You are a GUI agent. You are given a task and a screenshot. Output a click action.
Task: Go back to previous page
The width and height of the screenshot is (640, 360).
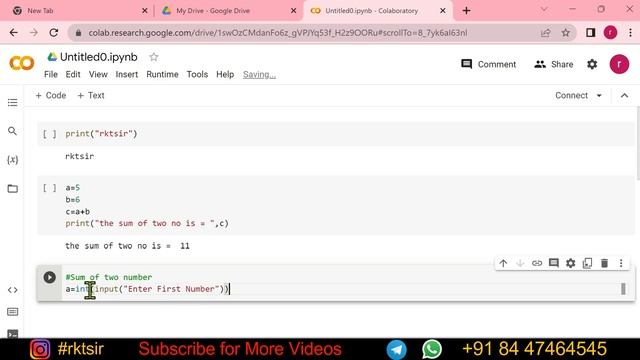13,33
